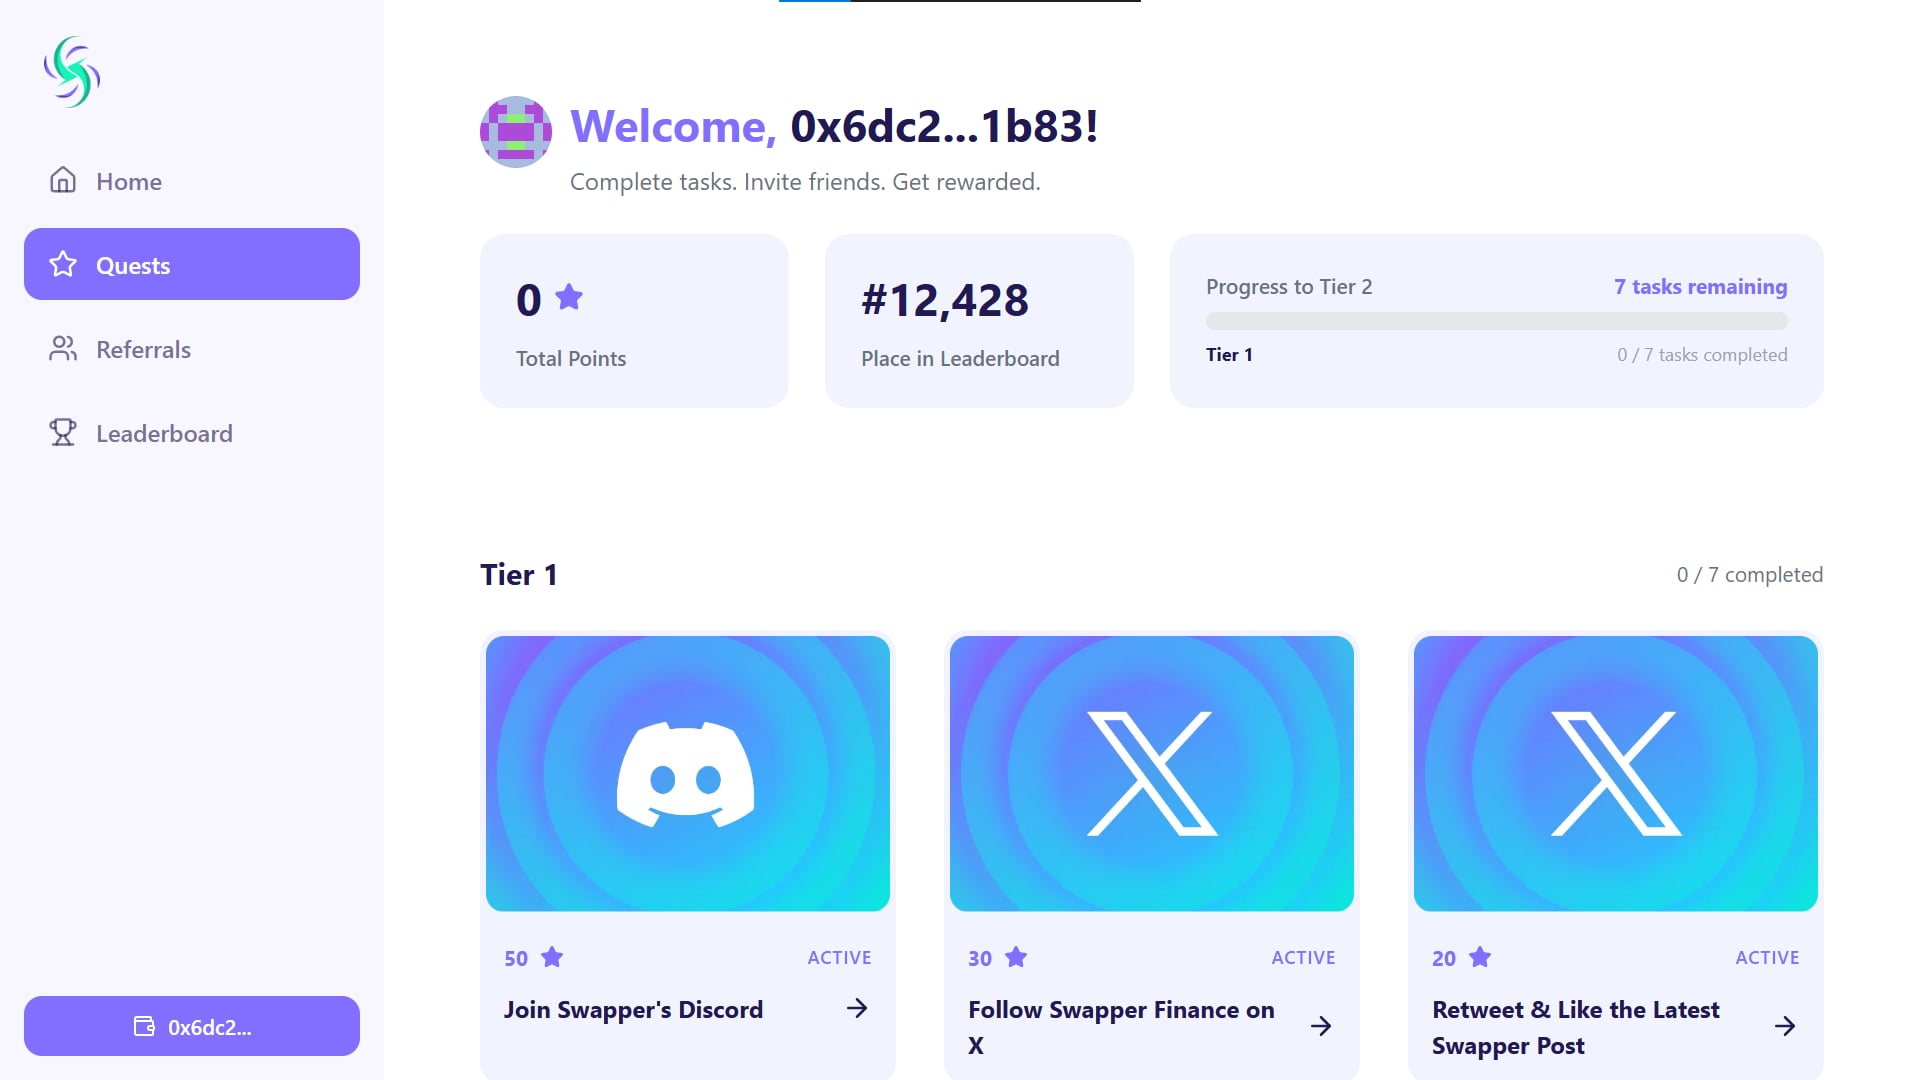
Task: Select the Retweet quest X image
Action: pyautogui.click(x=1616, y=773)
